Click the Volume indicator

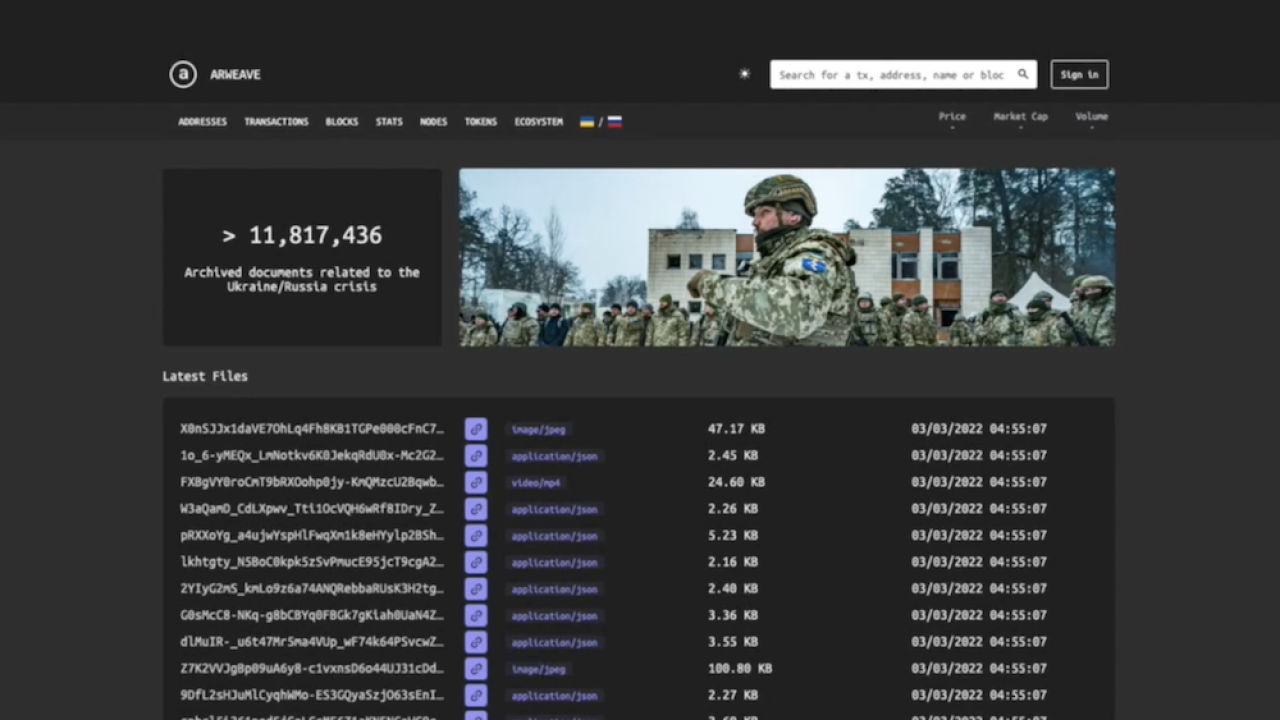click(x=1092, y=119)
